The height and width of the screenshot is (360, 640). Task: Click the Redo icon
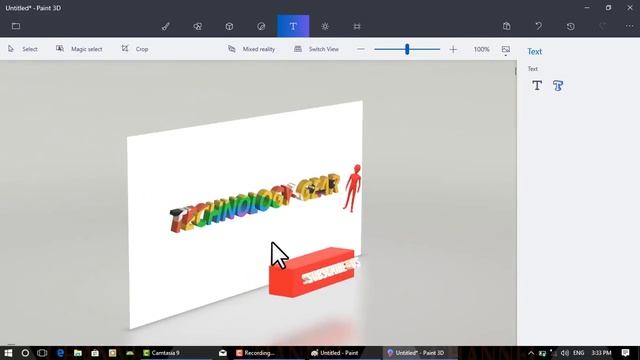(x=602, y=26)
